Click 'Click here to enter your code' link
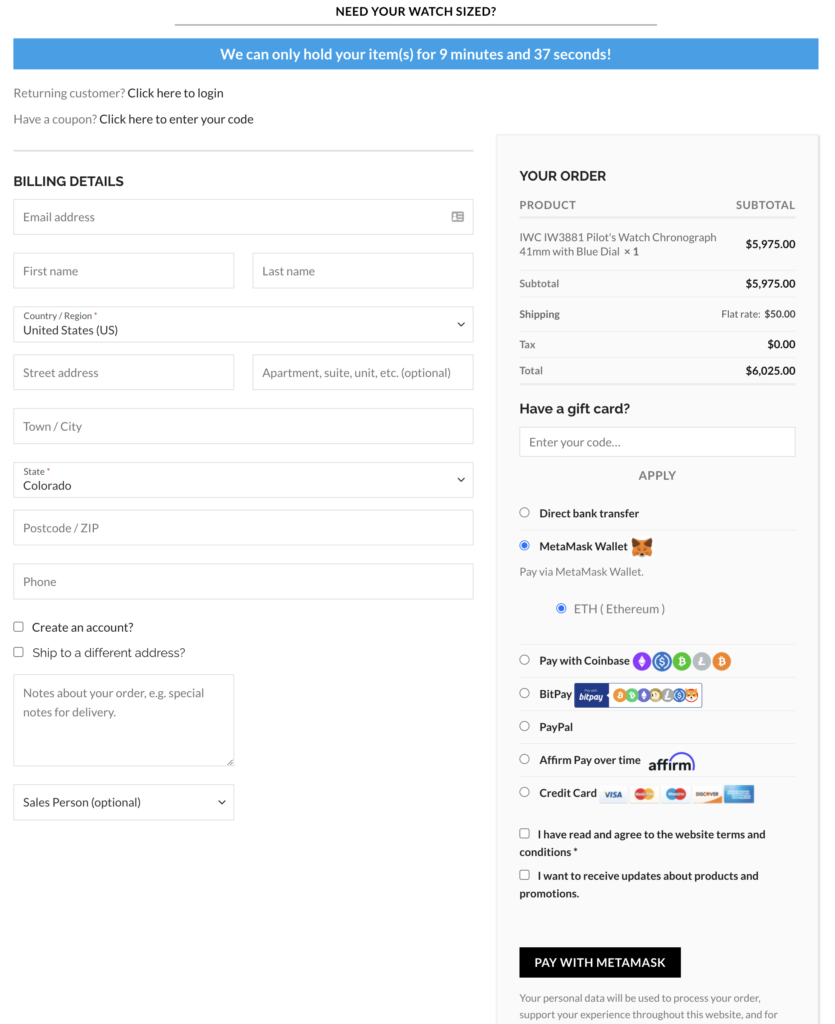 (x=176, y=119)
